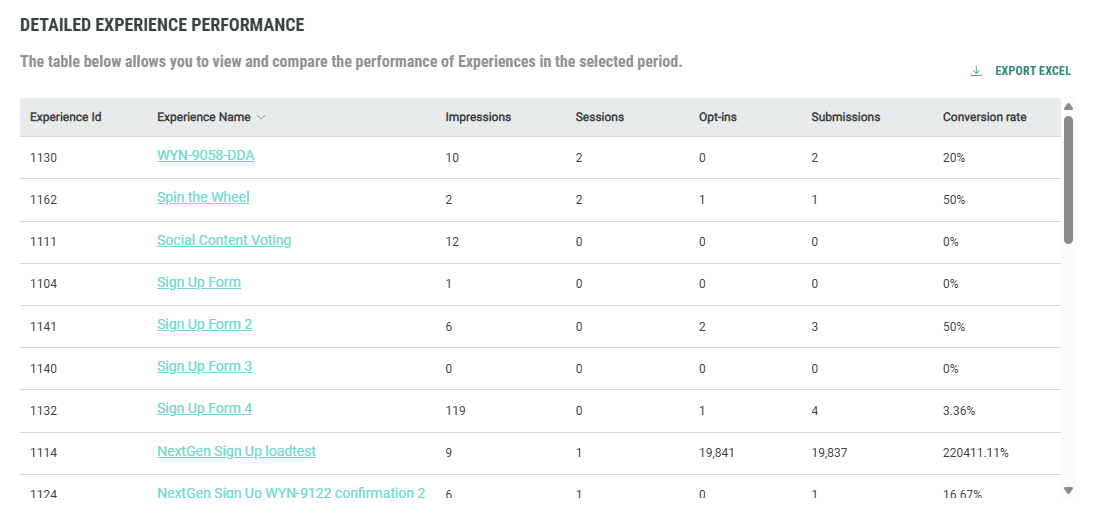
Task: Click the scrollbar down arrow
Action: [x=1068, y=490]
